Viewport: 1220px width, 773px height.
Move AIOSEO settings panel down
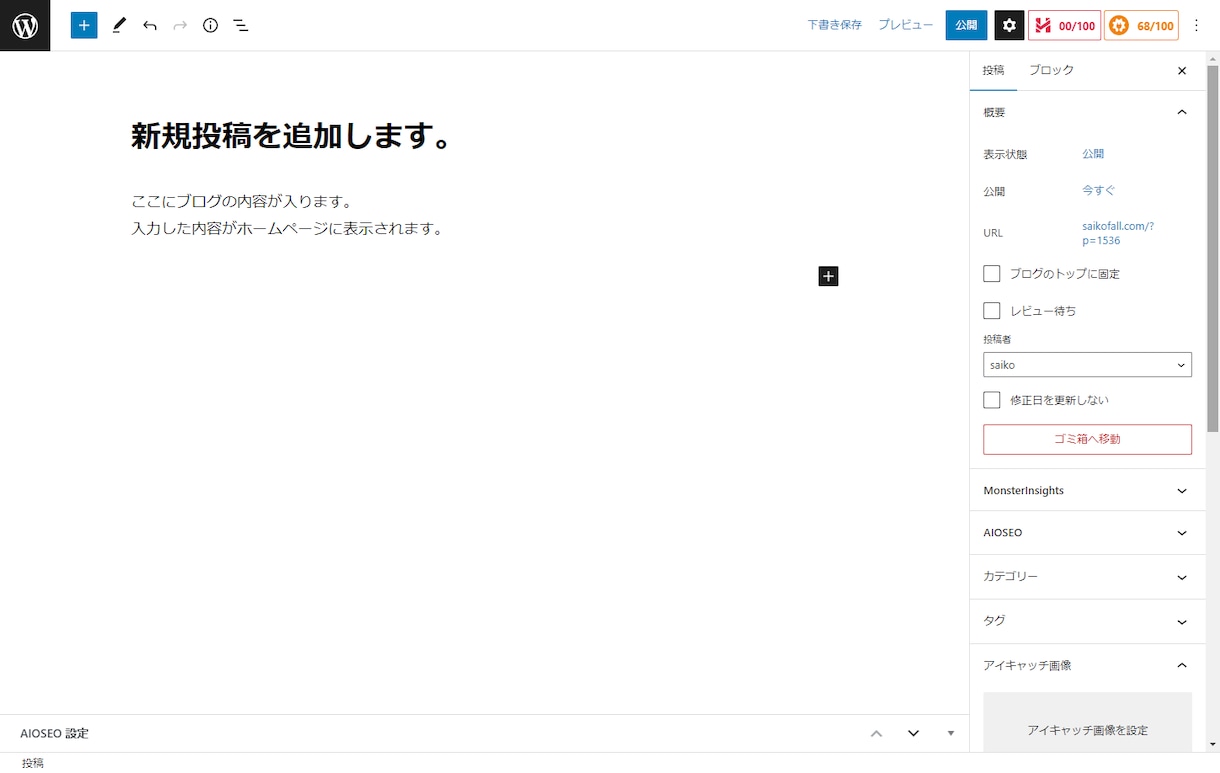[913, 733]
